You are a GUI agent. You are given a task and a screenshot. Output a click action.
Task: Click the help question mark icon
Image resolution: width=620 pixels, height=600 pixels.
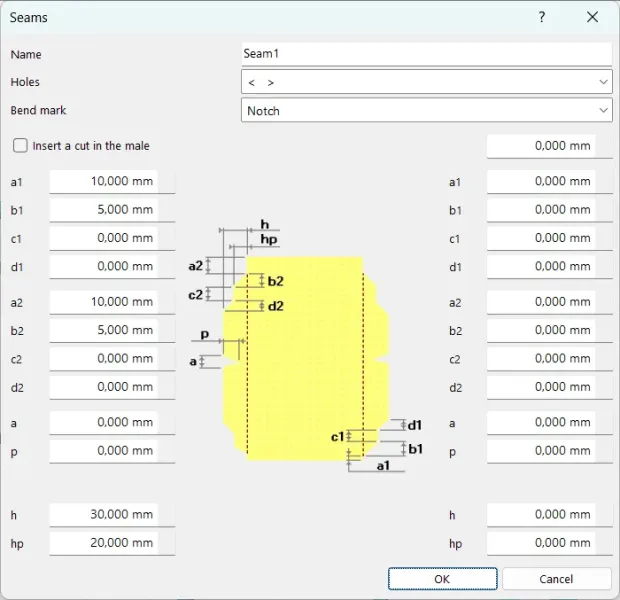tap(542, 17)
